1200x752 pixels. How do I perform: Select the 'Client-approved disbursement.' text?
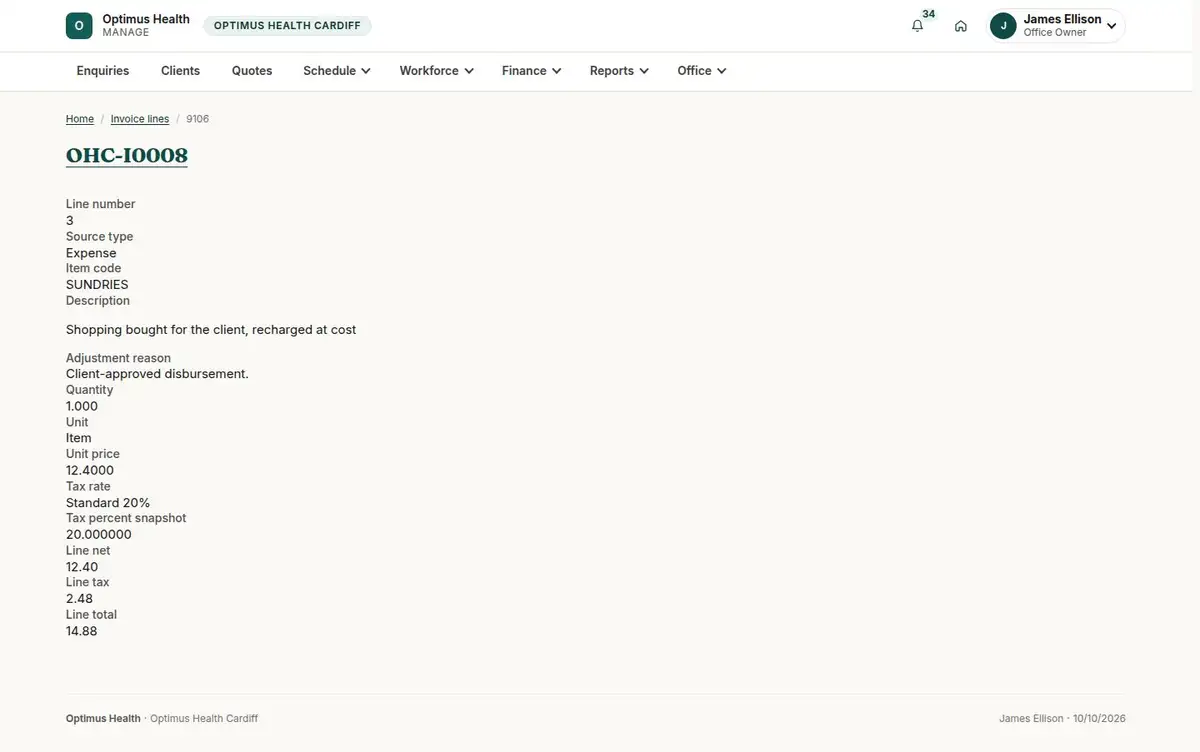[157, 374]
